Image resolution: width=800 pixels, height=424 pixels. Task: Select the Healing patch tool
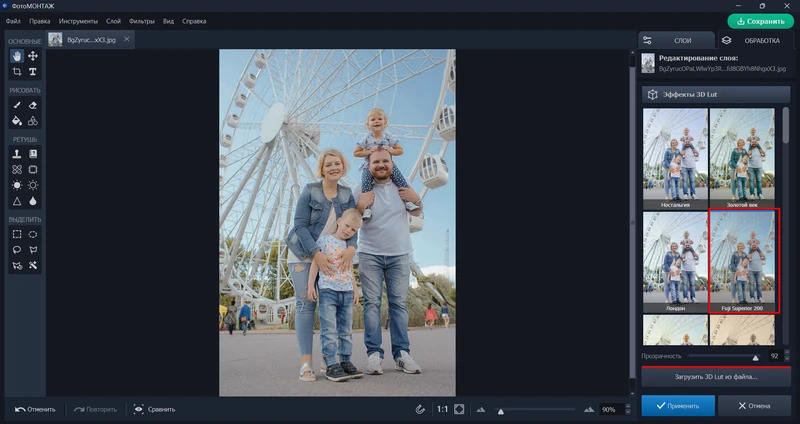pos(17,169)
